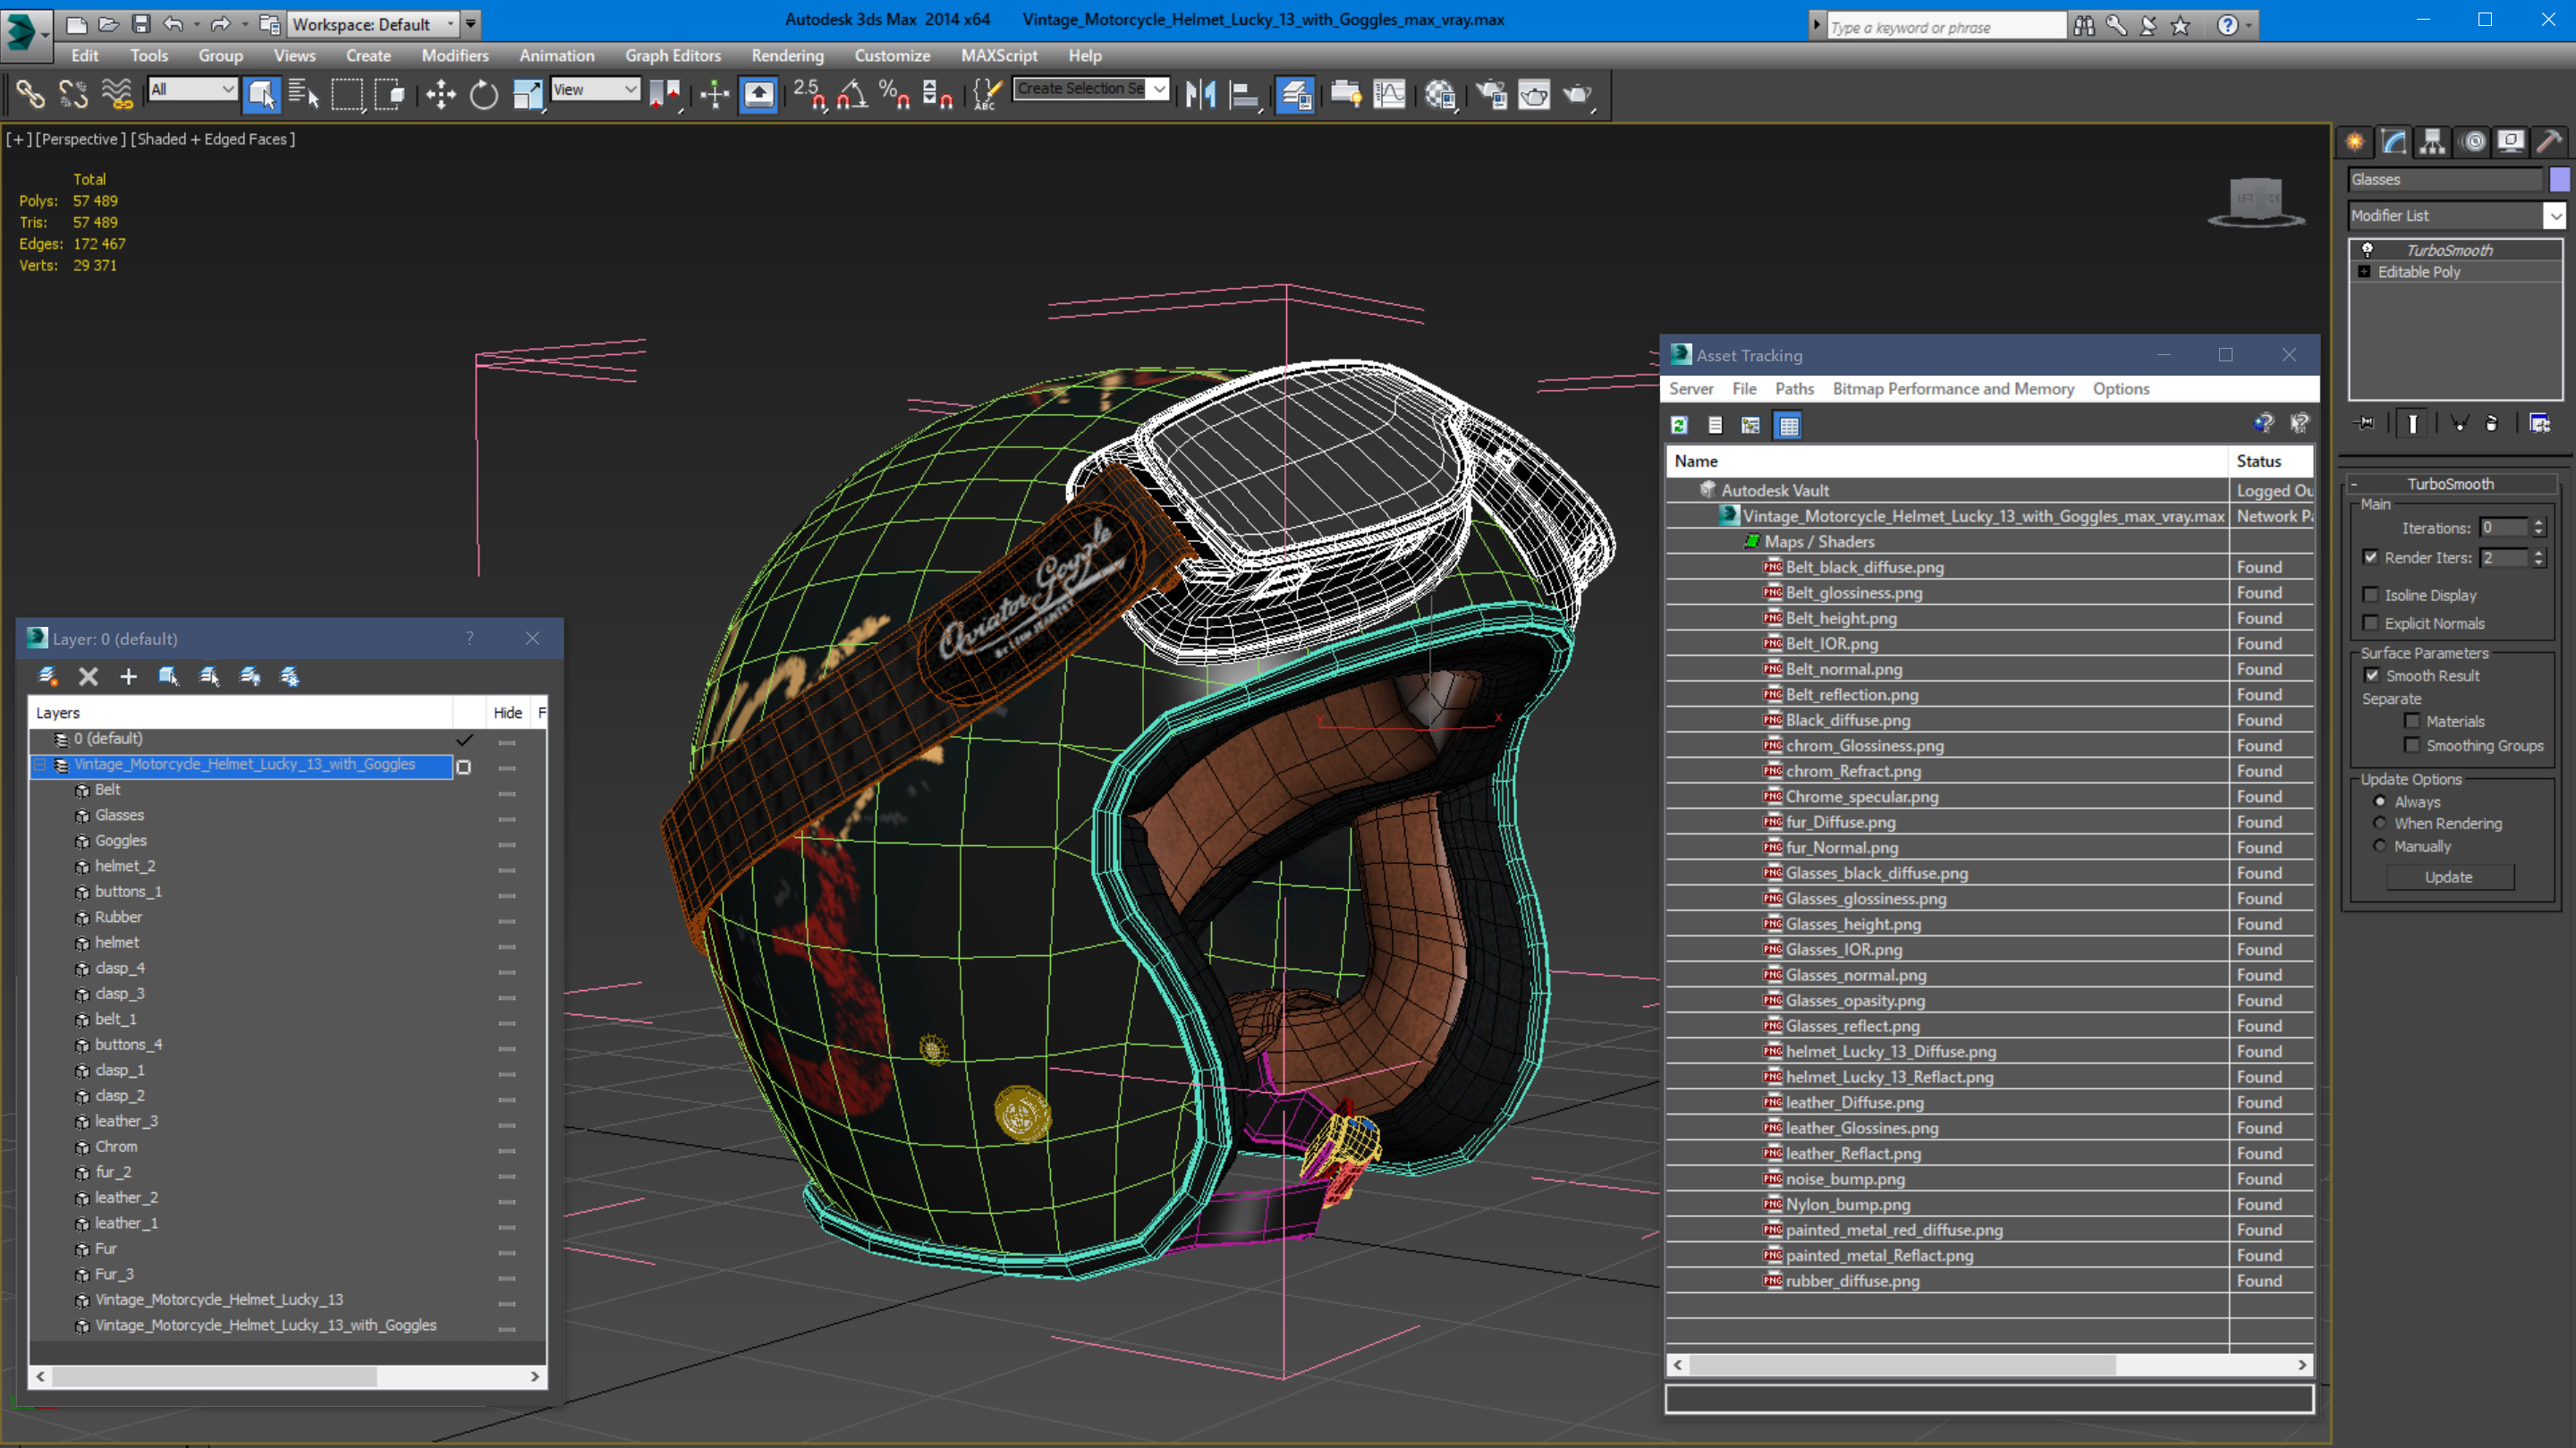Open the Graph Editors menu
Viewport: 2576px width, 1448px height.
point(673,56)
